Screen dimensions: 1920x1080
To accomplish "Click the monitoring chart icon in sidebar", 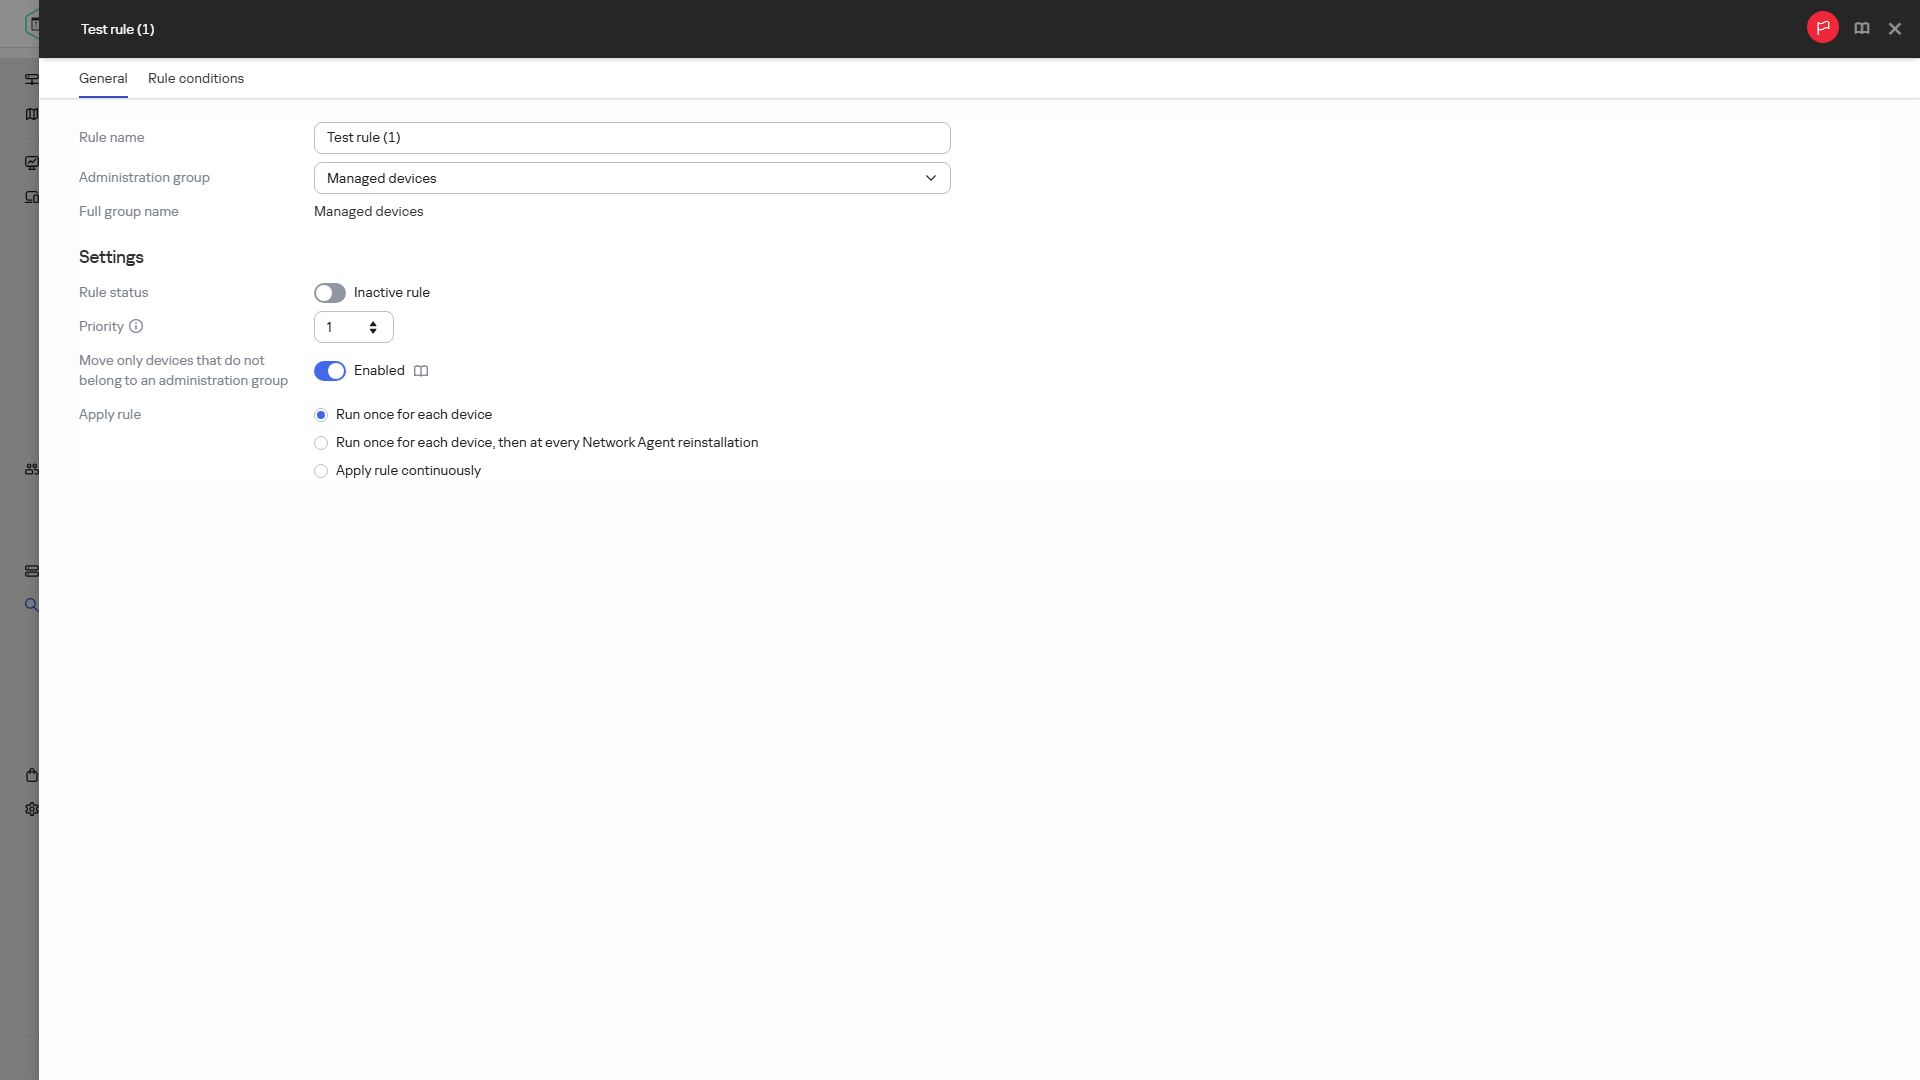I will (x=32, y=163).
